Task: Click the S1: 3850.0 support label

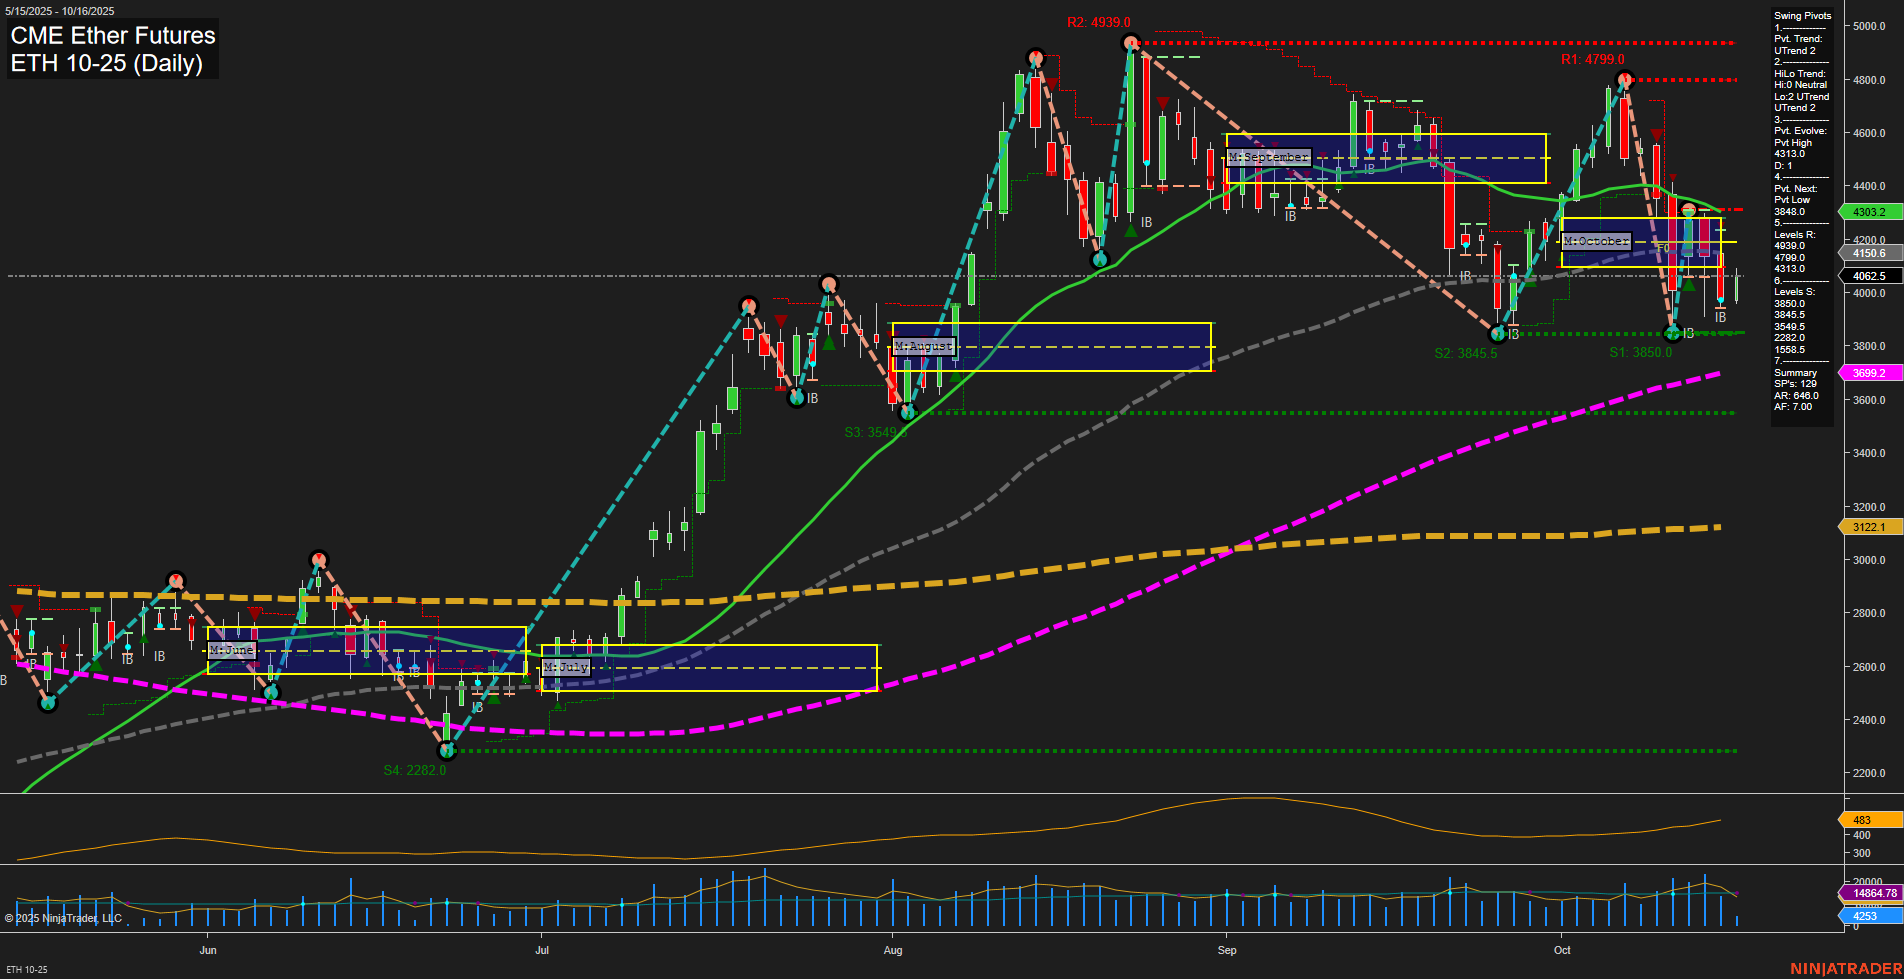Action: click(x=1641, y=351)
